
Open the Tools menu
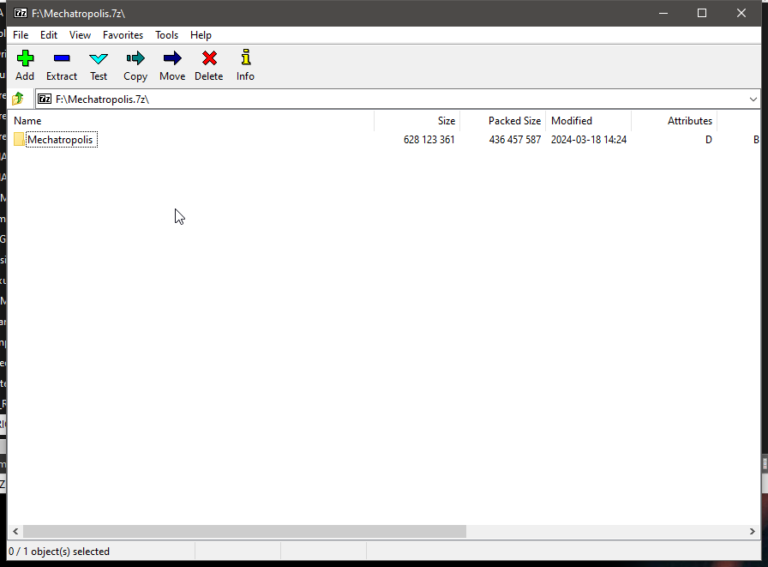pos(167,35)
